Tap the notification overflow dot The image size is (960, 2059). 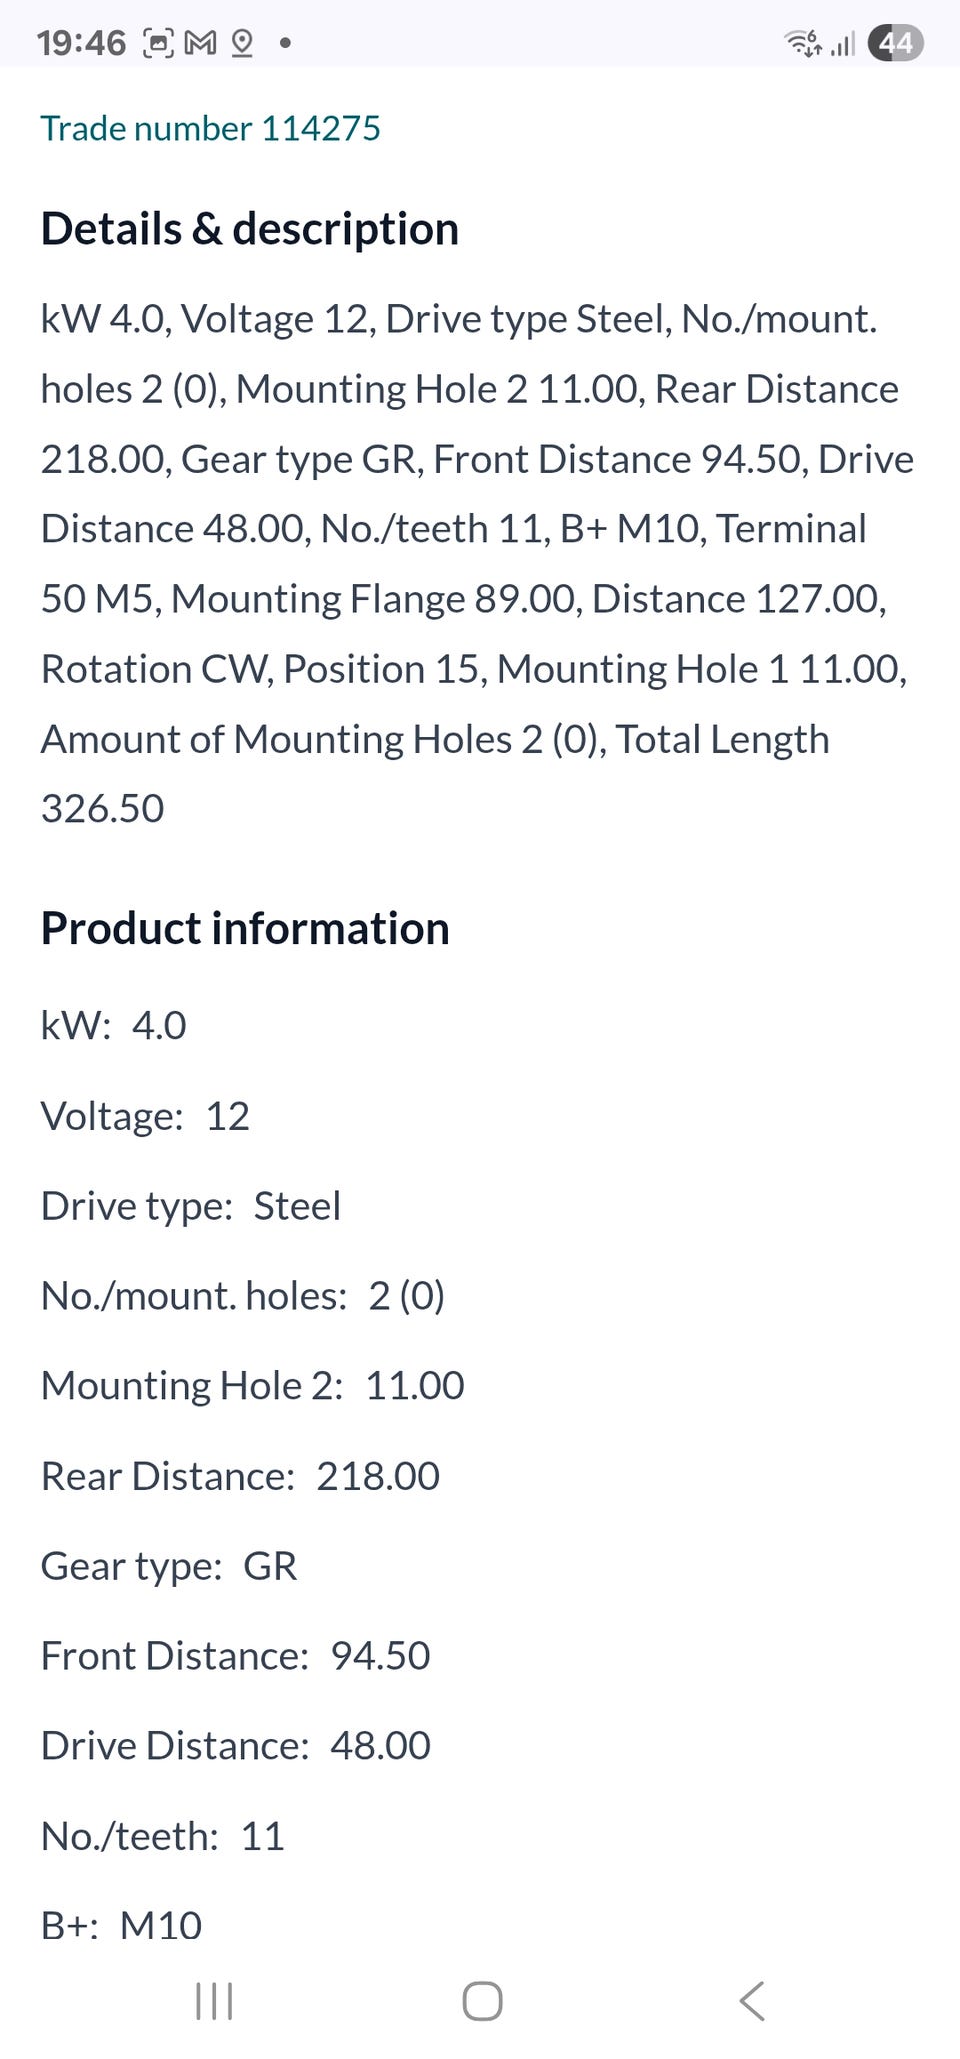tap(286, 43)
